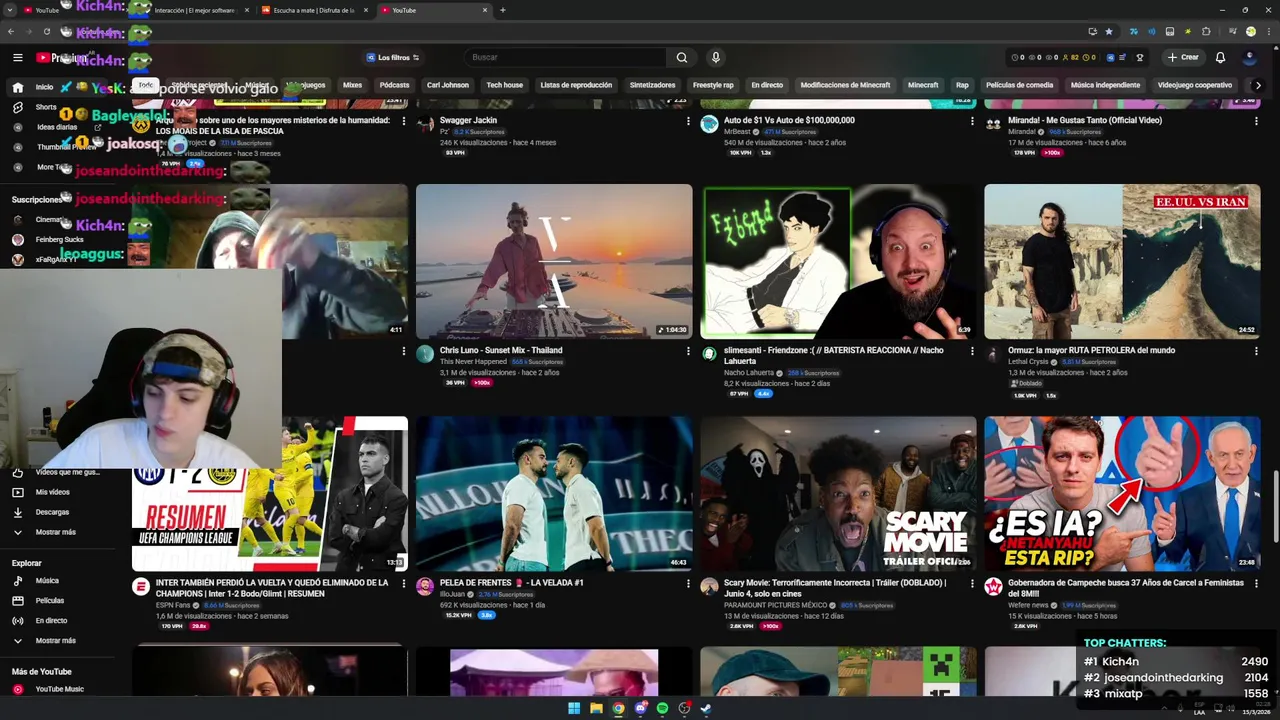This screenshot has height=720, width=1280.
Task: Select the Sintetizadores filter chip
Action: click(x=652, y=85)
